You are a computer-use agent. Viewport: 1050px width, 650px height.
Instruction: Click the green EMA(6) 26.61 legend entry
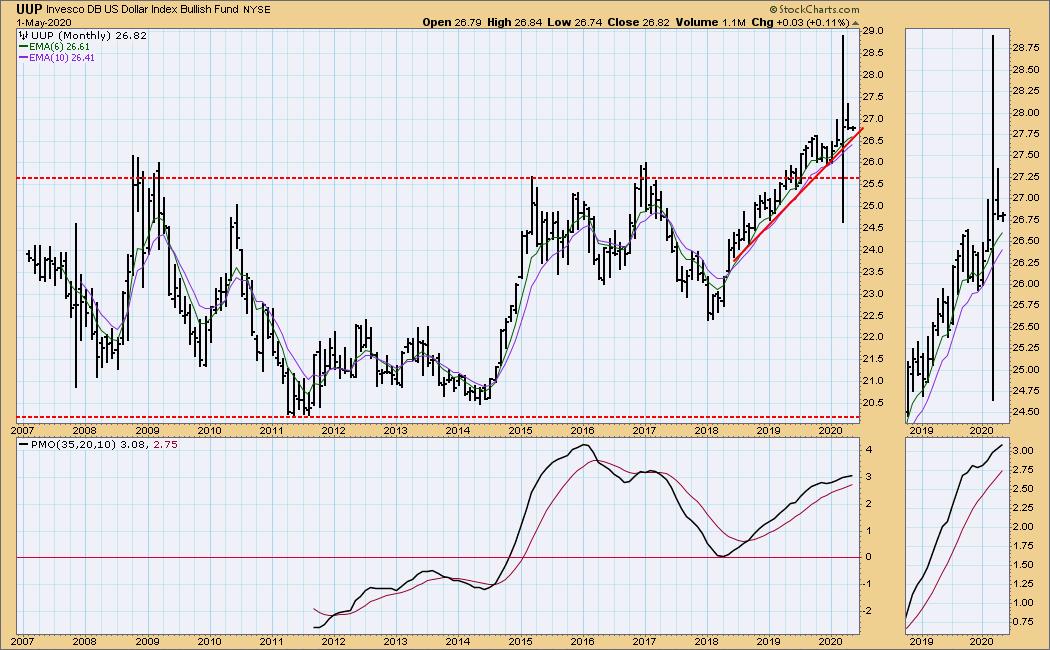54,47
